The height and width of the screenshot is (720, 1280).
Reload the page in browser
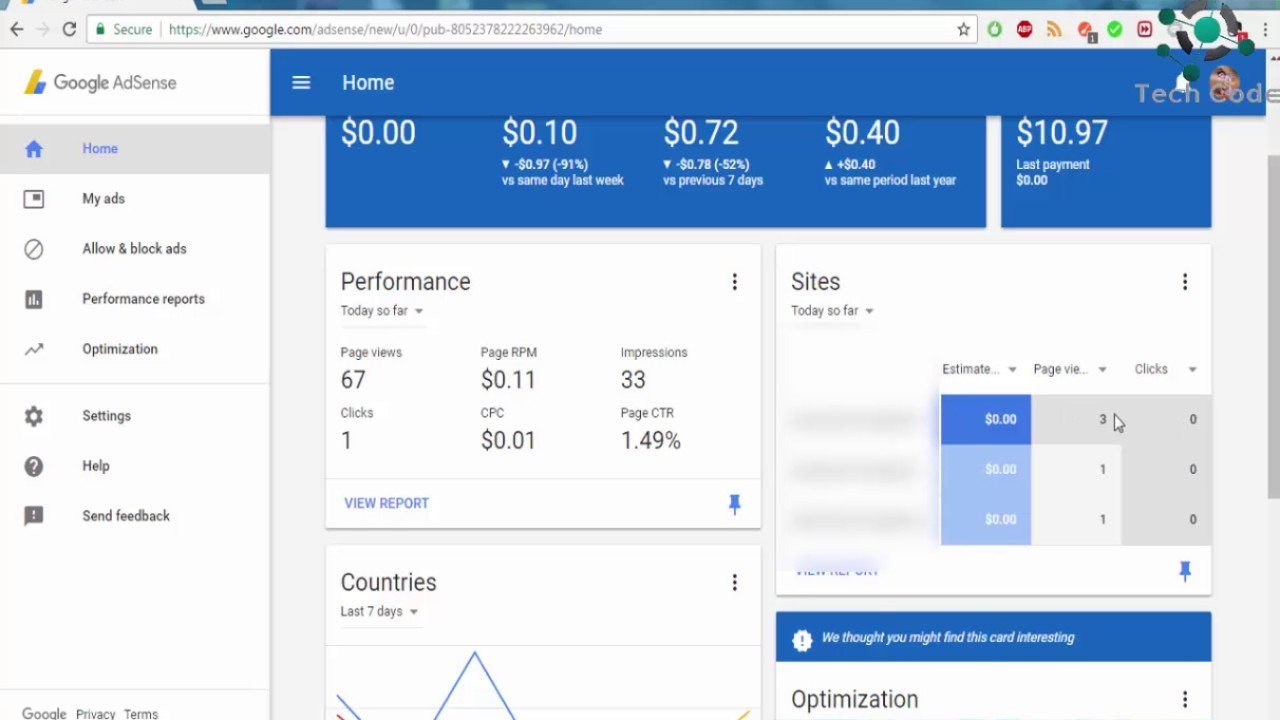(x=69, y=30)
